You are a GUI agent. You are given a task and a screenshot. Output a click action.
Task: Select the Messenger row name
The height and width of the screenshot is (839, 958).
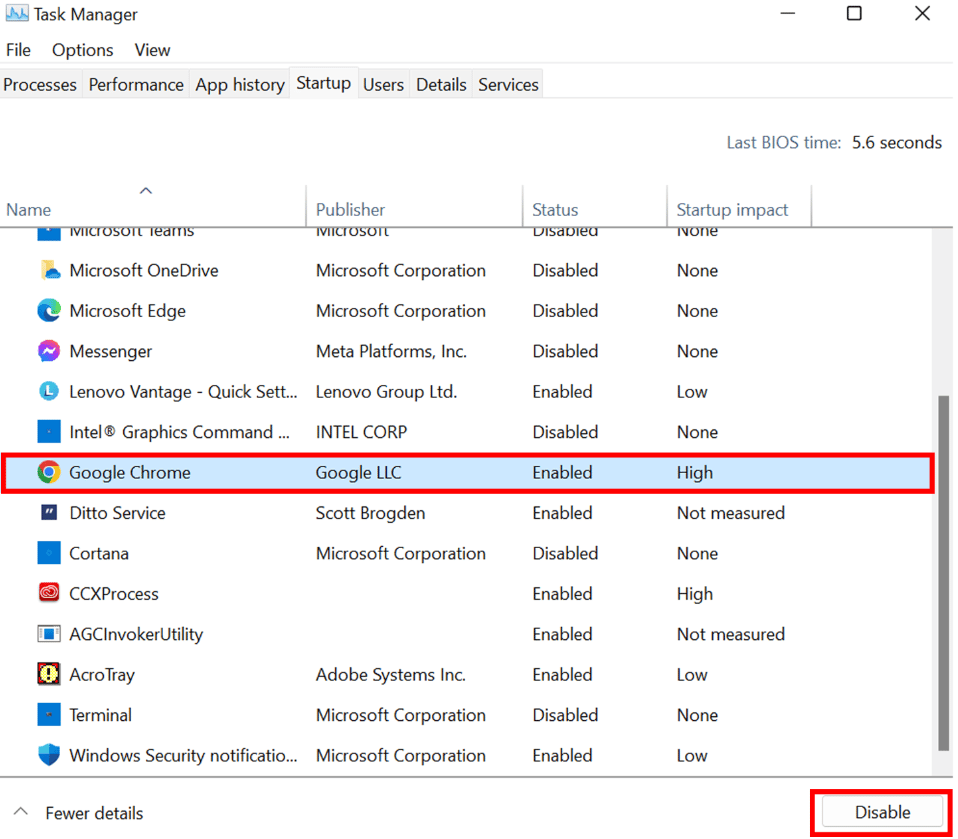tap(111, 351)
